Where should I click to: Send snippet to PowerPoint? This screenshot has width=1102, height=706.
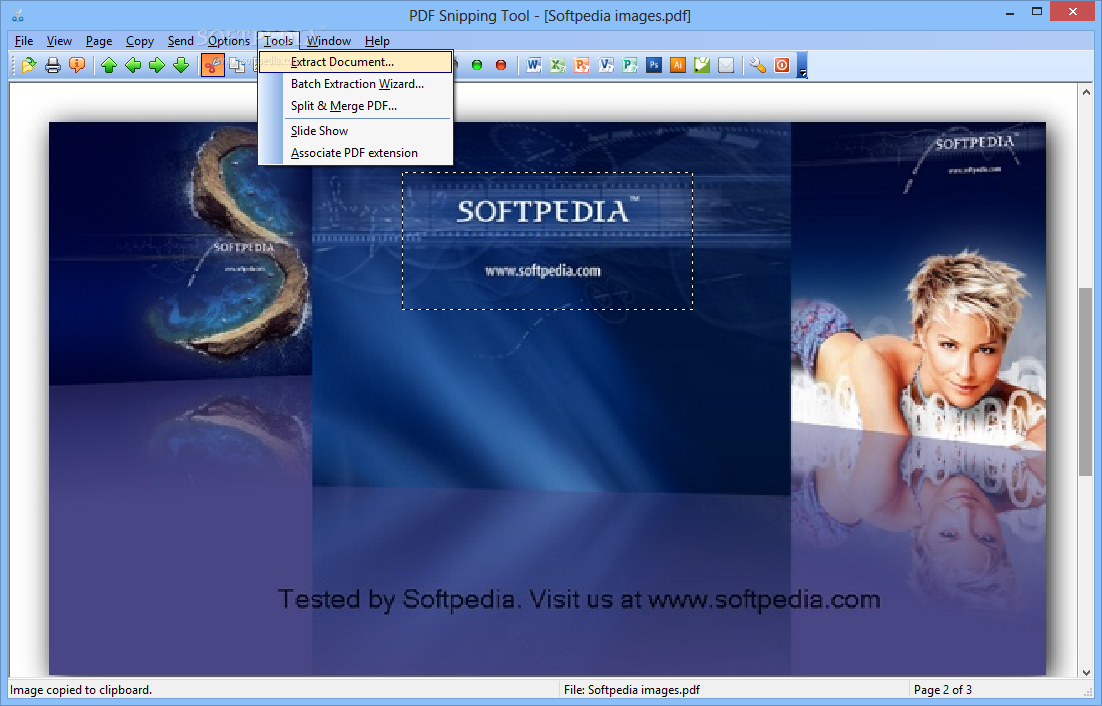(581, 65)
